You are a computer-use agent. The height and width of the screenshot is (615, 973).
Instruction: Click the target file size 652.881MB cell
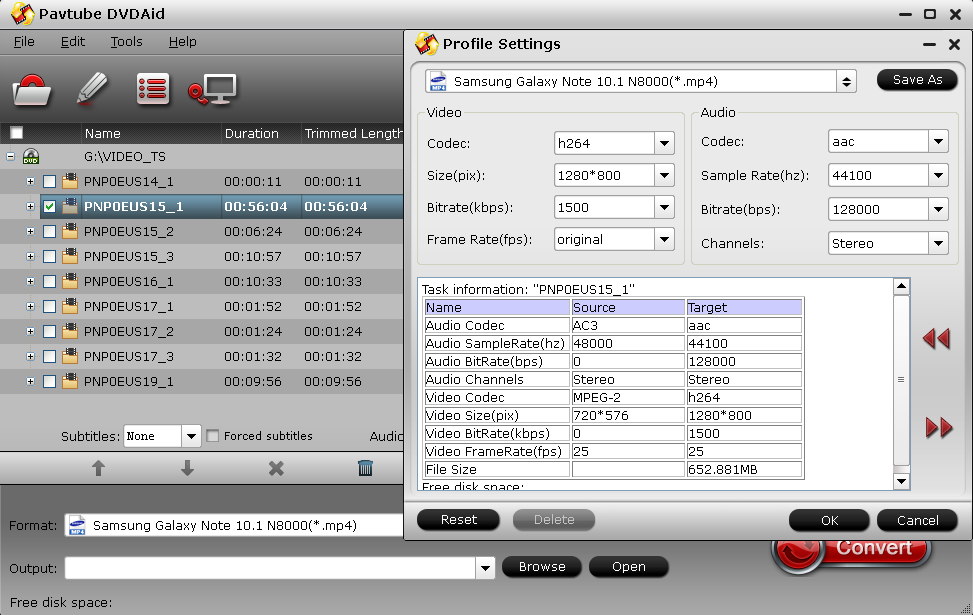coord(744,469)
